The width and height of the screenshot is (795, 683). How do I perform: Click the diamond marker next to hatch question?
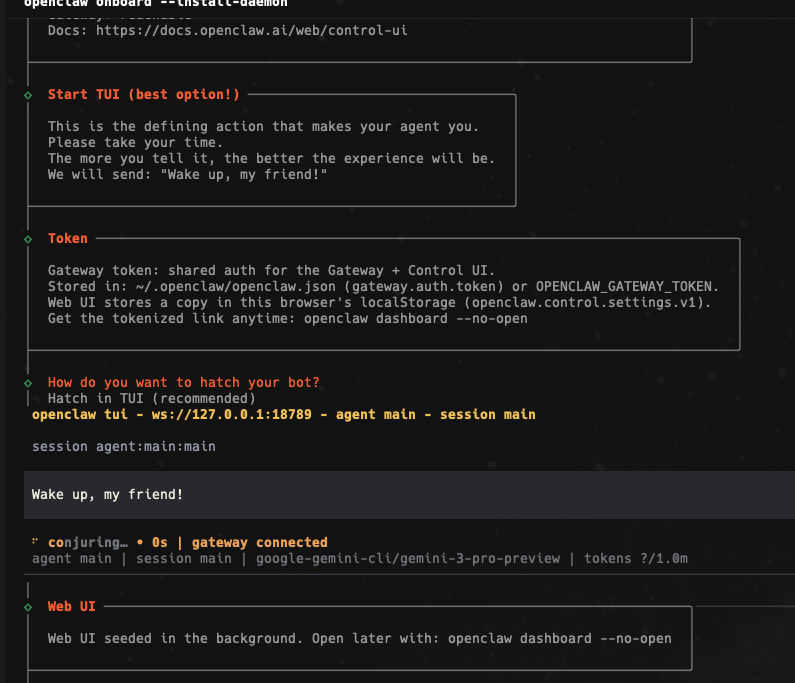click(x=28, y=383)
